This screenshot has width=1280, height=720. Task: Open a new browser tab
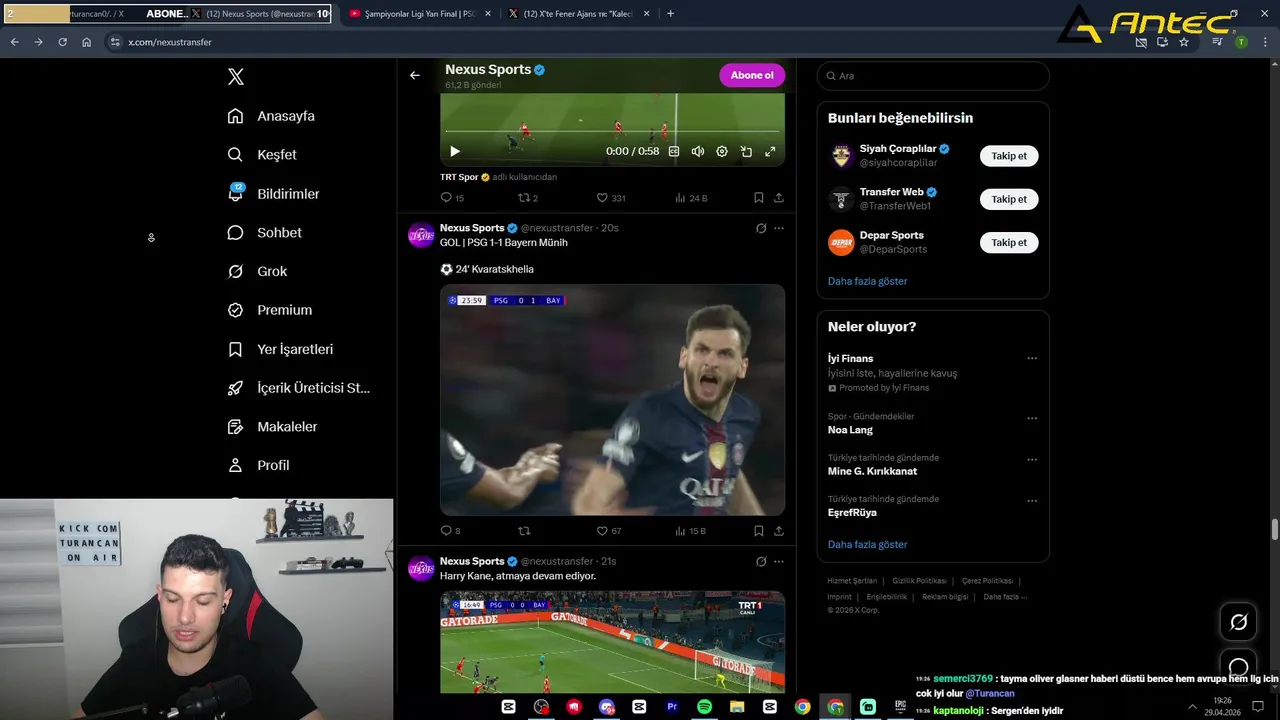tap(670, 14)
